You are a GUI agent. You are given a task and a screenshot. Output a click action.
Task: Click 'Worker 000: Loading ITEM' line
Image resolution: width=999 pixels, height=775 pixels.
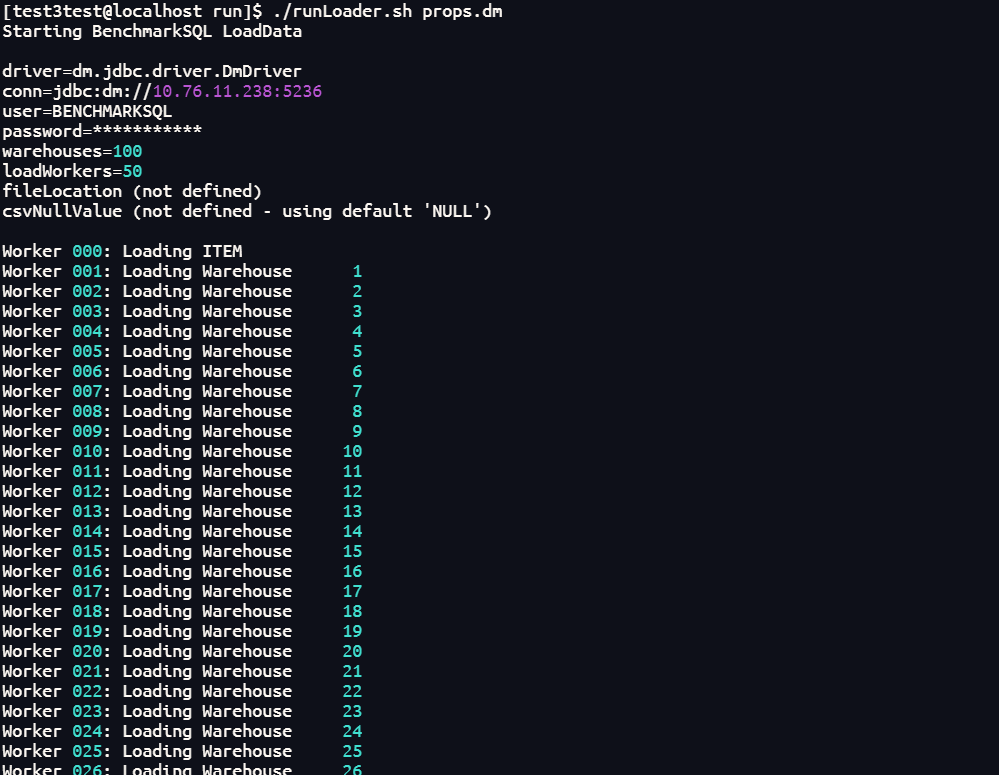pos(122,251)
